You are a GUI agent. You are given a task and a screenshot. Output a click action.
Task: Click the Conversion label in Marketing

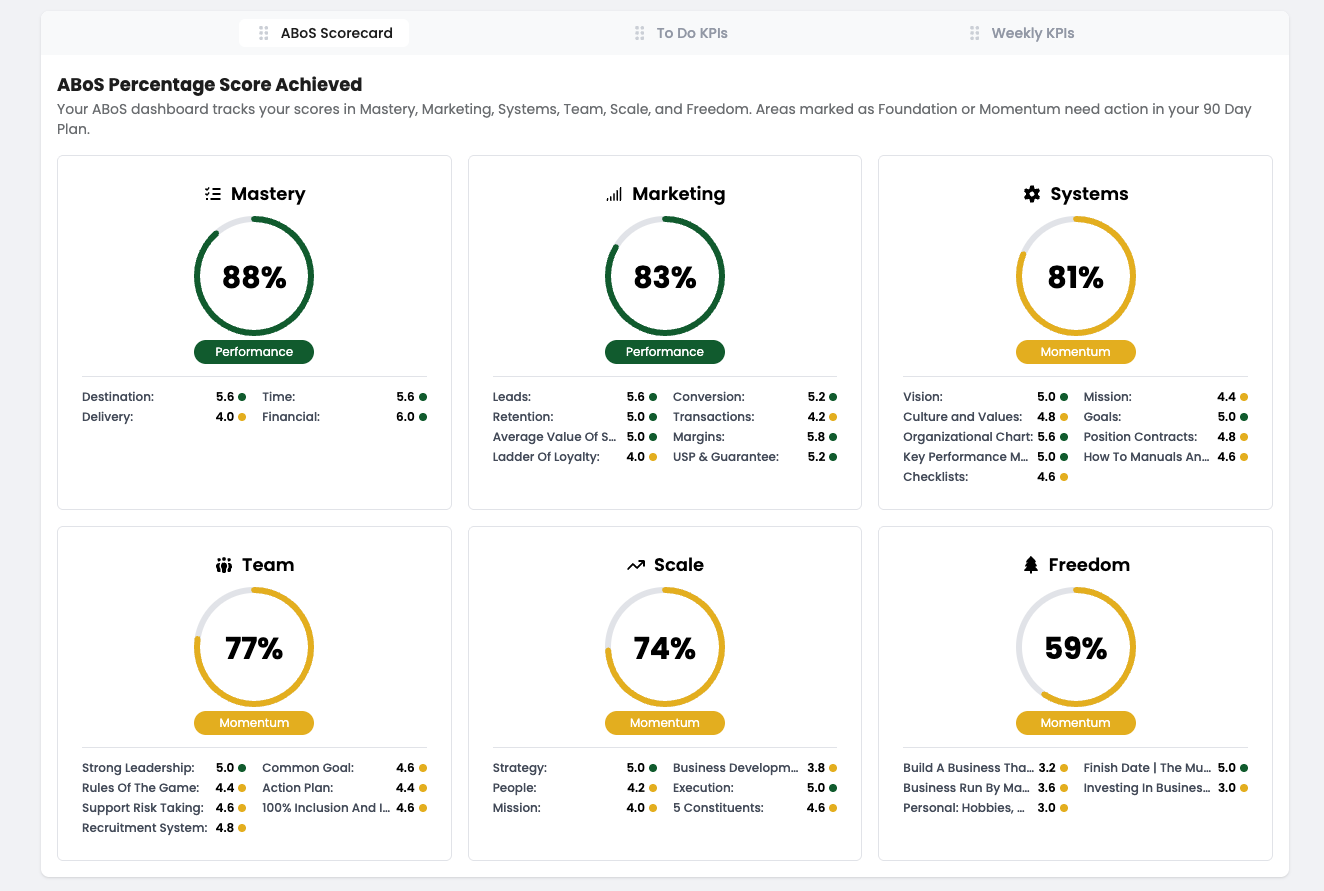point(709,397)
